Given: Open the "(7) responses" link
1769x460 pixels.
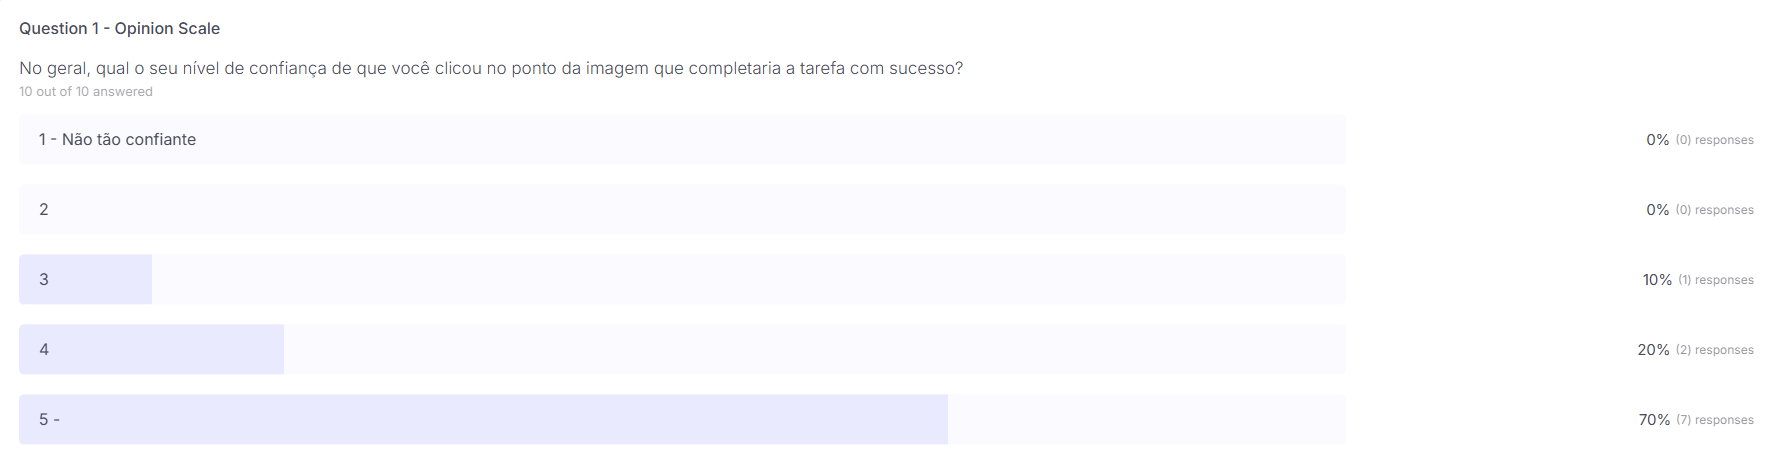Looking at the screenshot, I should (1714, 420).
